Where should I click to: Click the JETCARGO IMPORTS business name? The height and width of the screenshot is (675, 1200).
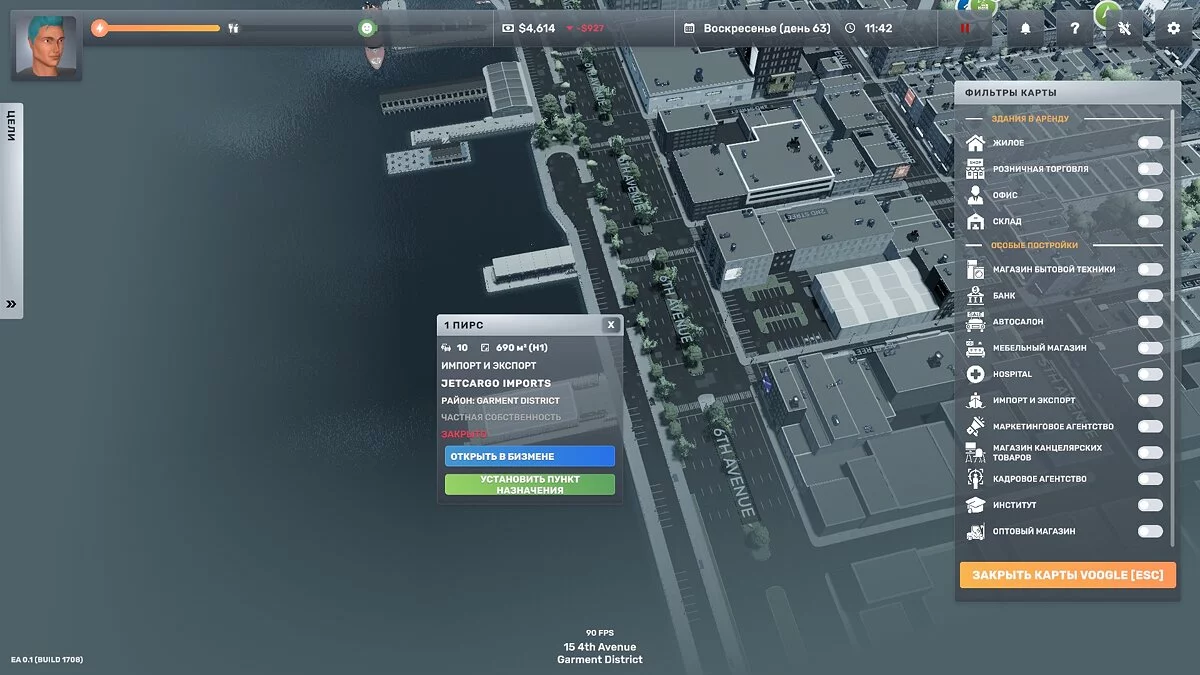496,383
